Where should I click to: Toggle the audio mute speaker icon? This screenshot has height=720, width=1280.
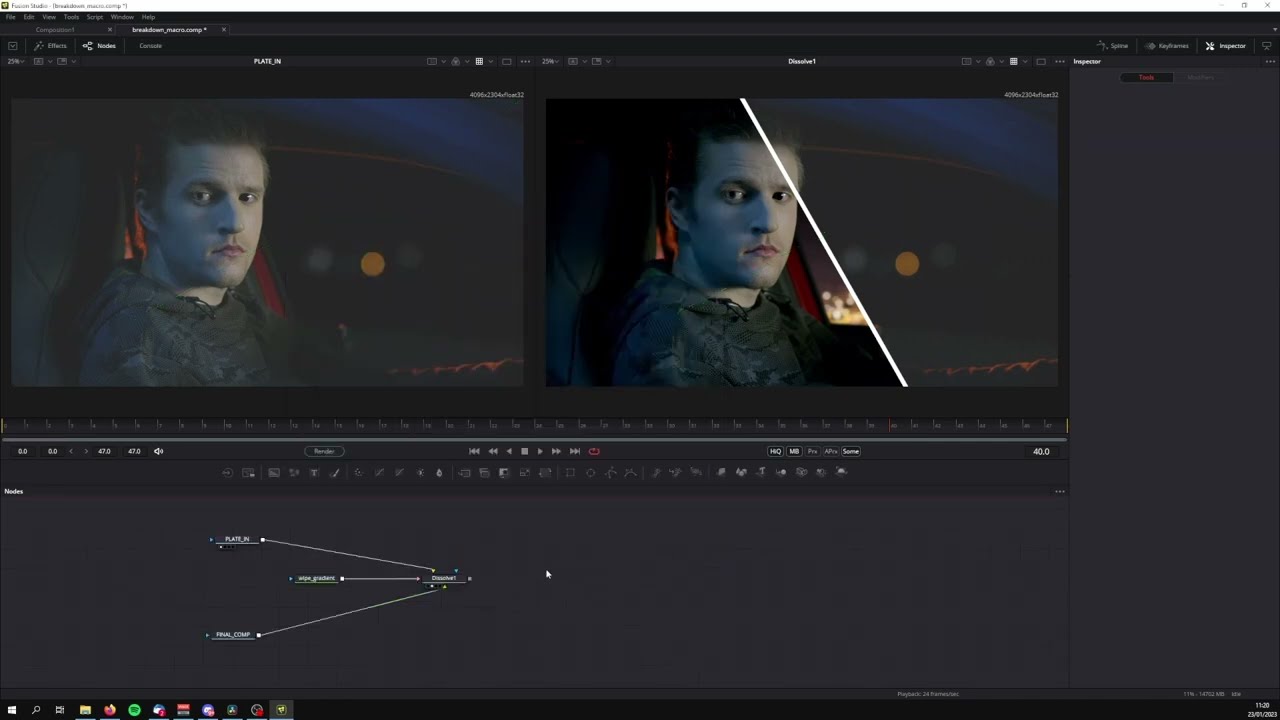(x=158, y=451)
